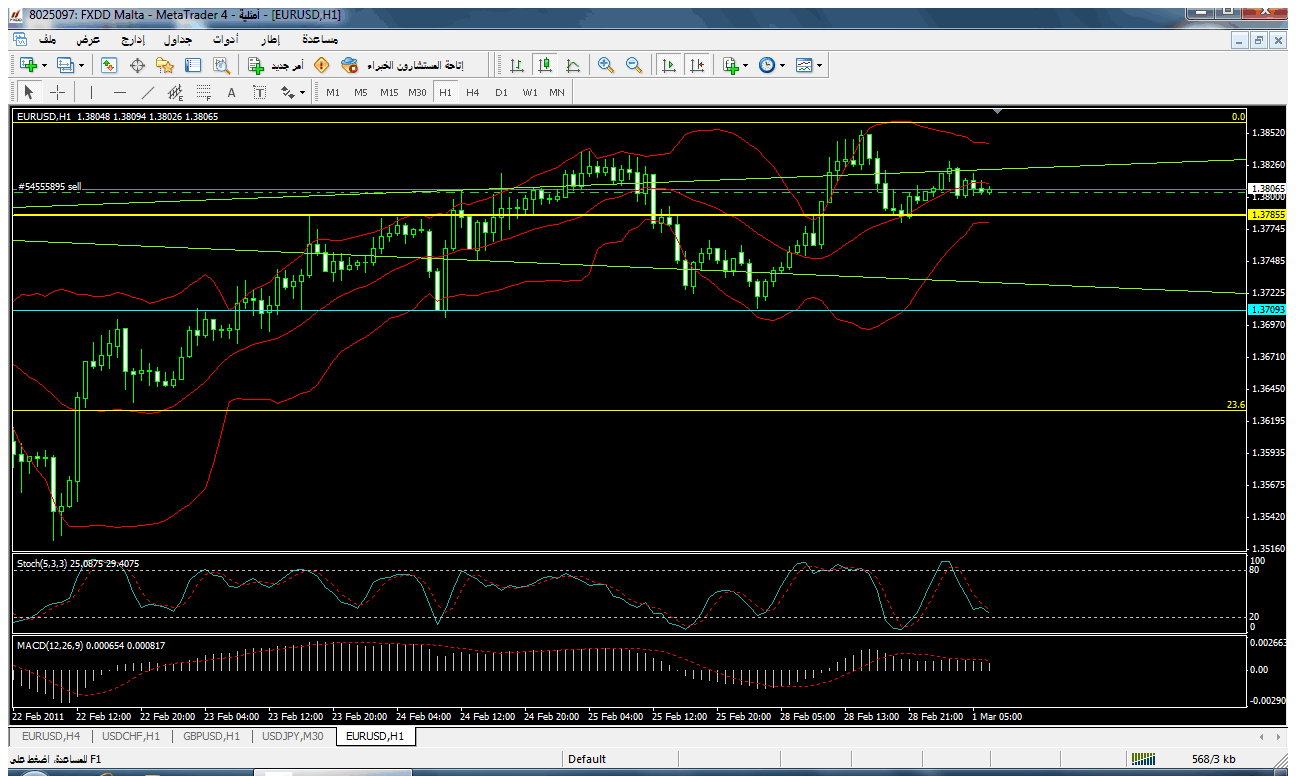Open the Terminal panel icon
1296x776 pixels.
193,65
